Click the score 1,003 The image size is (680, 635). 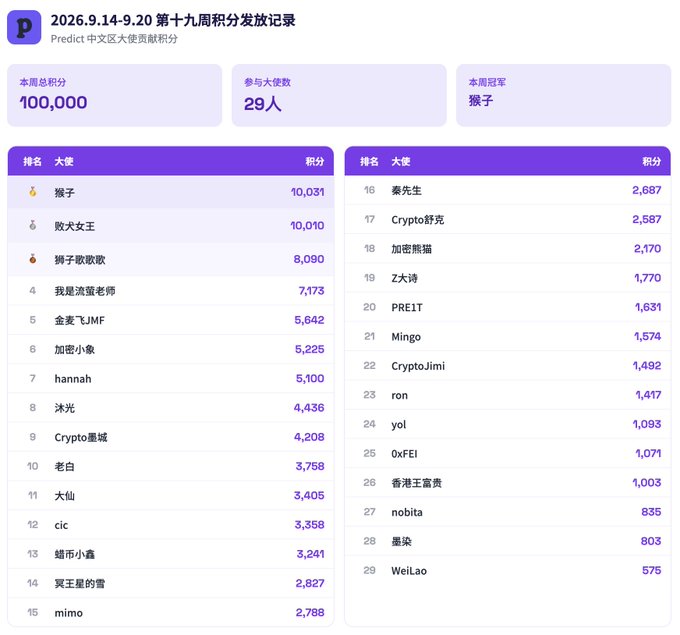[647, 482]
